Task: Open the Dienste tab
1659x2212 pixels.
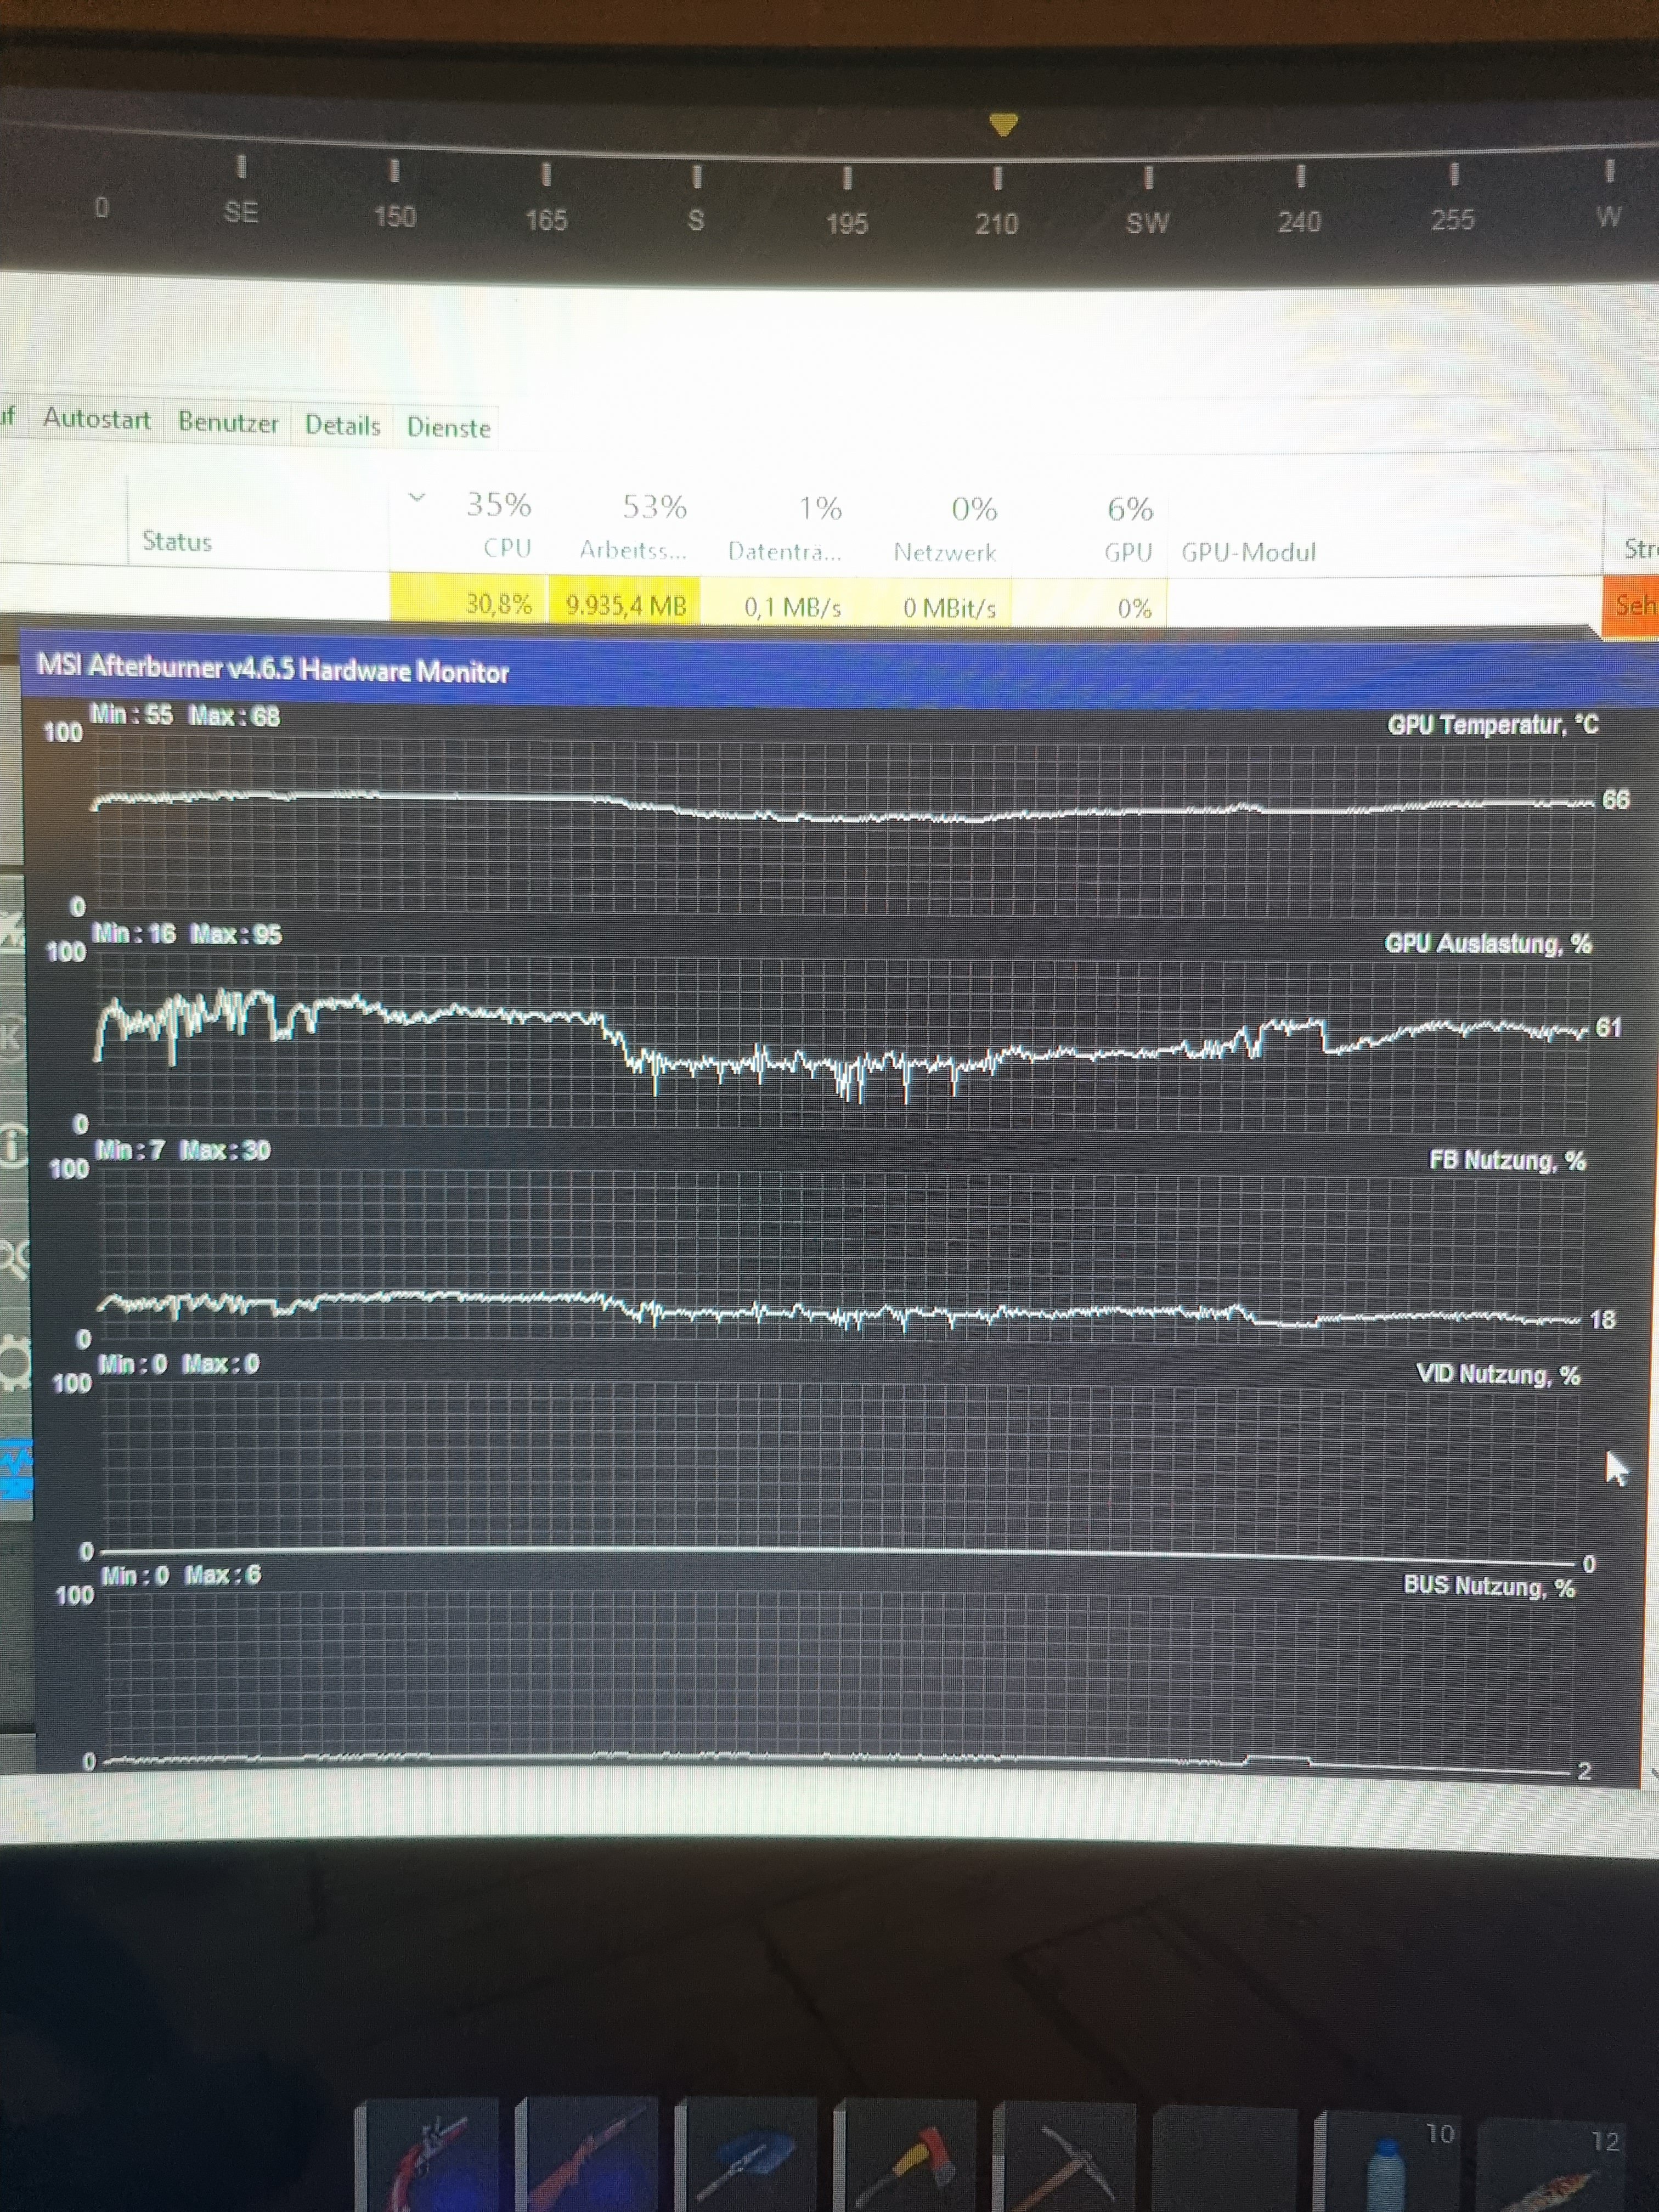Action: pos(448,428)
